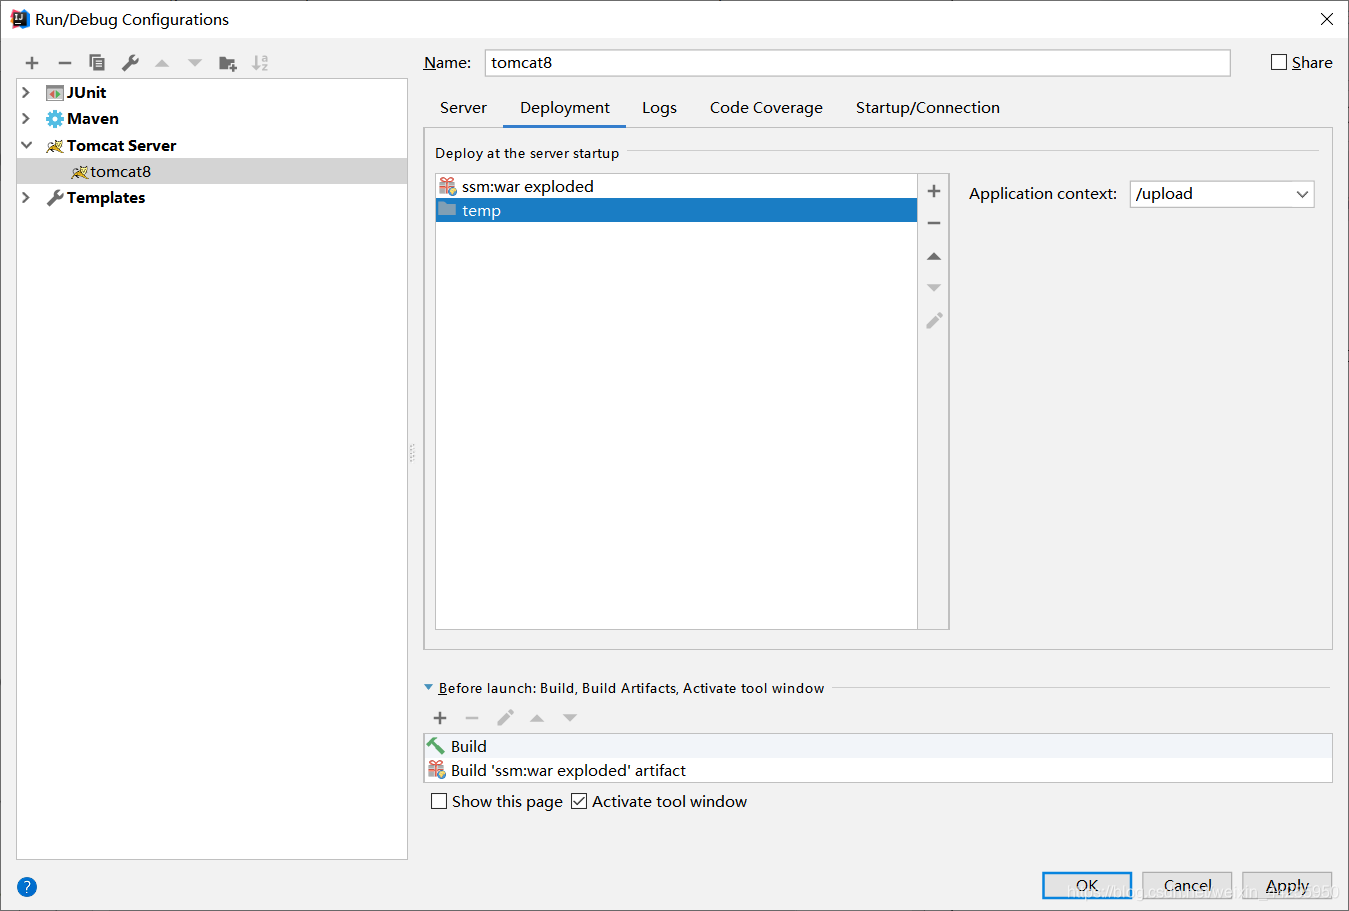This screenshot has width=1349, height=911.
Task: Edit selected deployment with pencil icon
Action: pyautogui.click(x=934, y=321)
